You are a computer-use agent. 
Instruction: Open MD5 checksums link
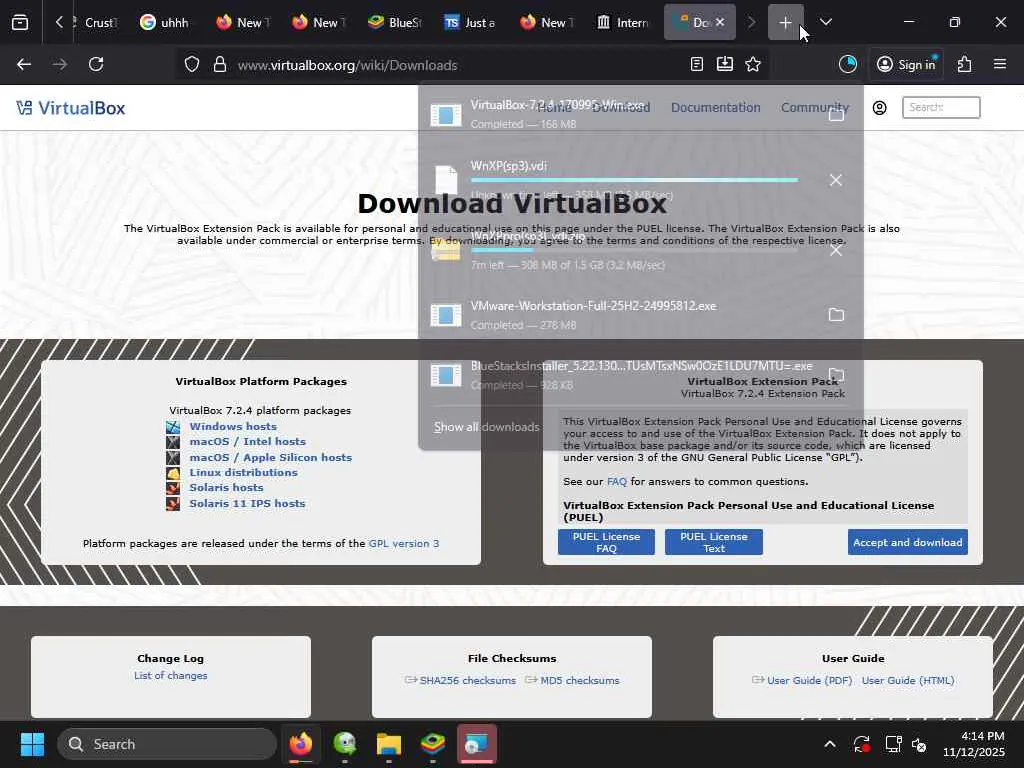pyautogui.click(x=579, y=680)
